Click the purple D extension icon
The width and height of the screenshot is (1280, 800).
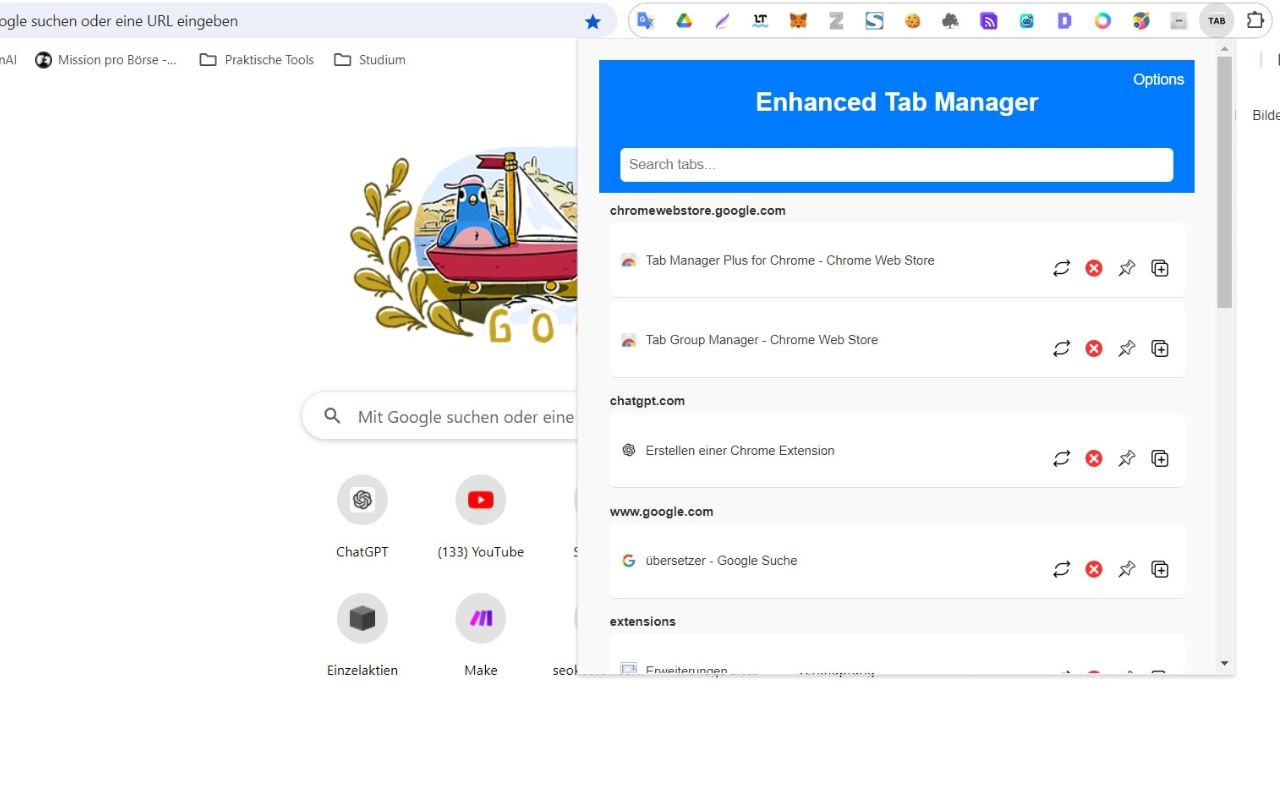[x=1064, y=20]
